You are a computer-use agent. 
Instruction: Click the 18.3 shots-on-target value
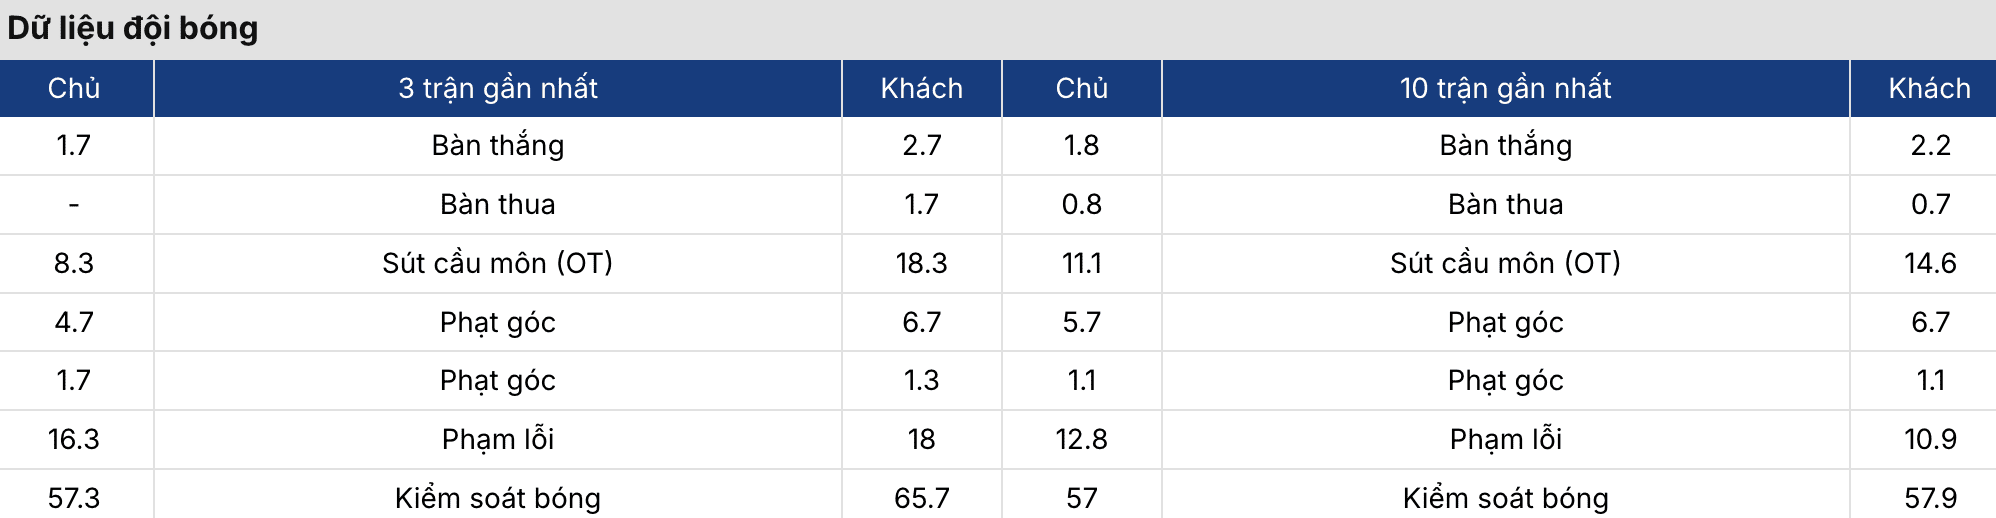(921, 263)
